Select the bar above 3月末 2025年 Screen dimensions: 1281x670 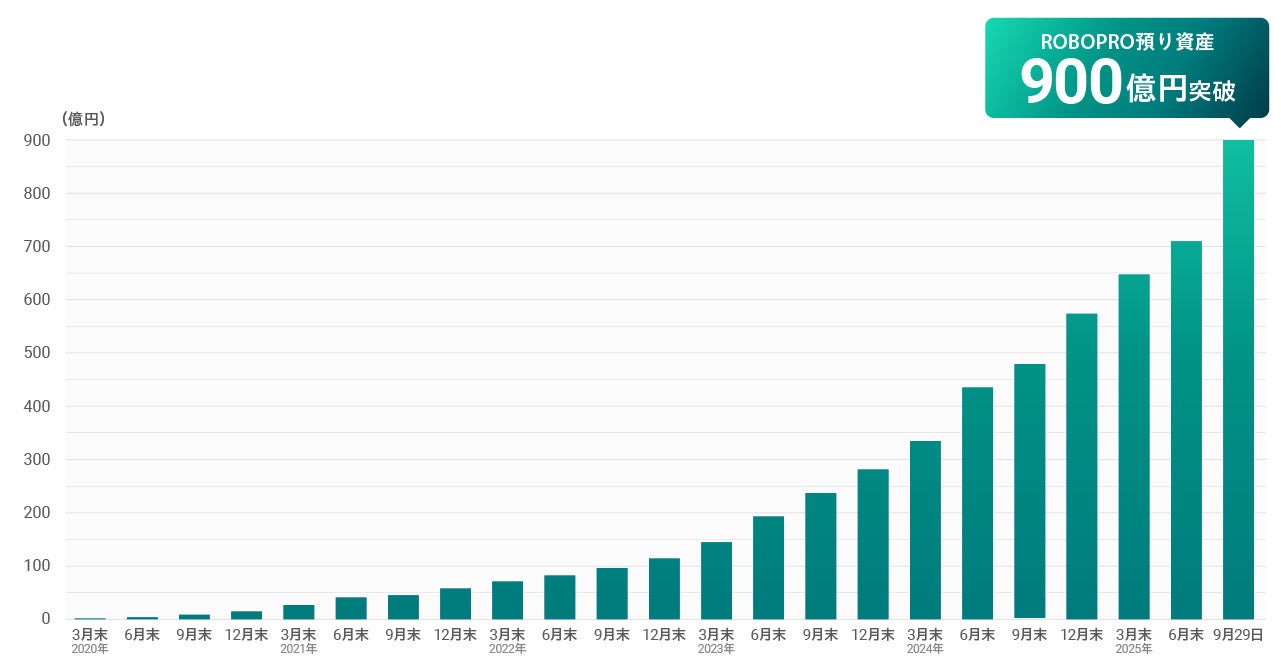(1134, 446)
